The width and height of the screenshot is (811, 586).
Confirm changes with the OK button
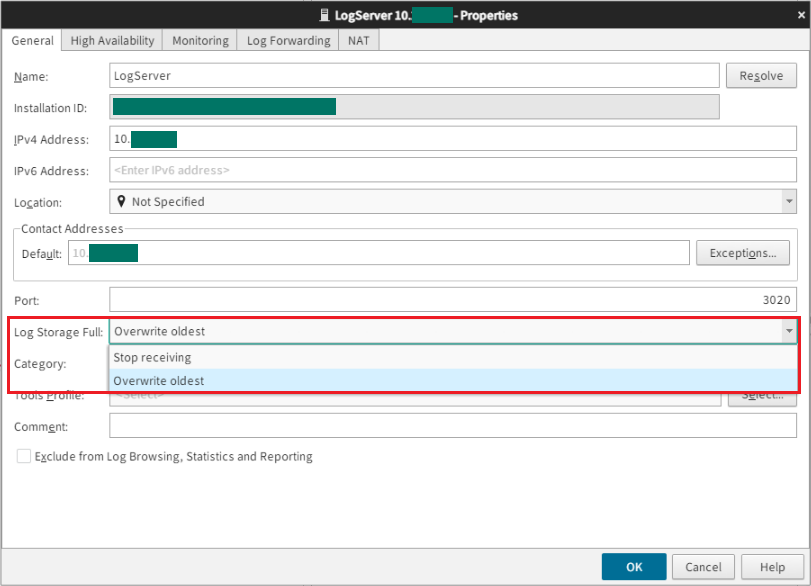click(633, 565)
